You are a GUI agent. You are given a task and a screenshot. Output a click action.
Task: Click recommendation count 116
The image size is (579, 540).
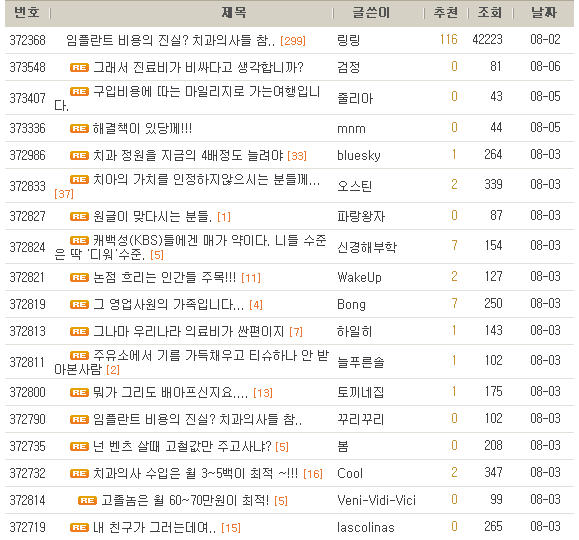coord(449,39)
